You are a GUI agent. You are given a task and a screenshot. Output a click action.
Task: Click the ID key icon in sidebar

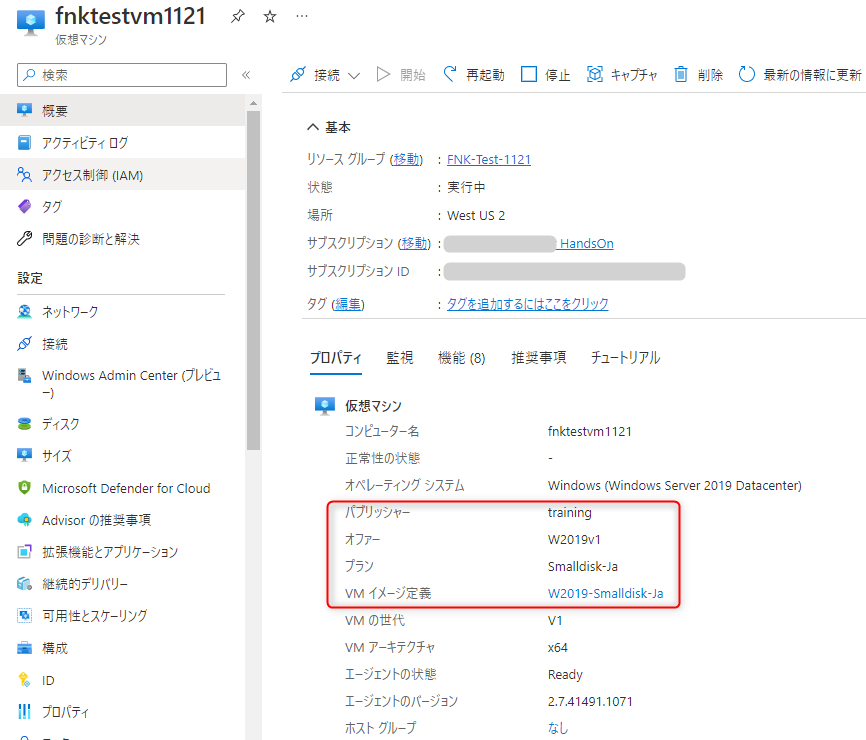[24, 680]
